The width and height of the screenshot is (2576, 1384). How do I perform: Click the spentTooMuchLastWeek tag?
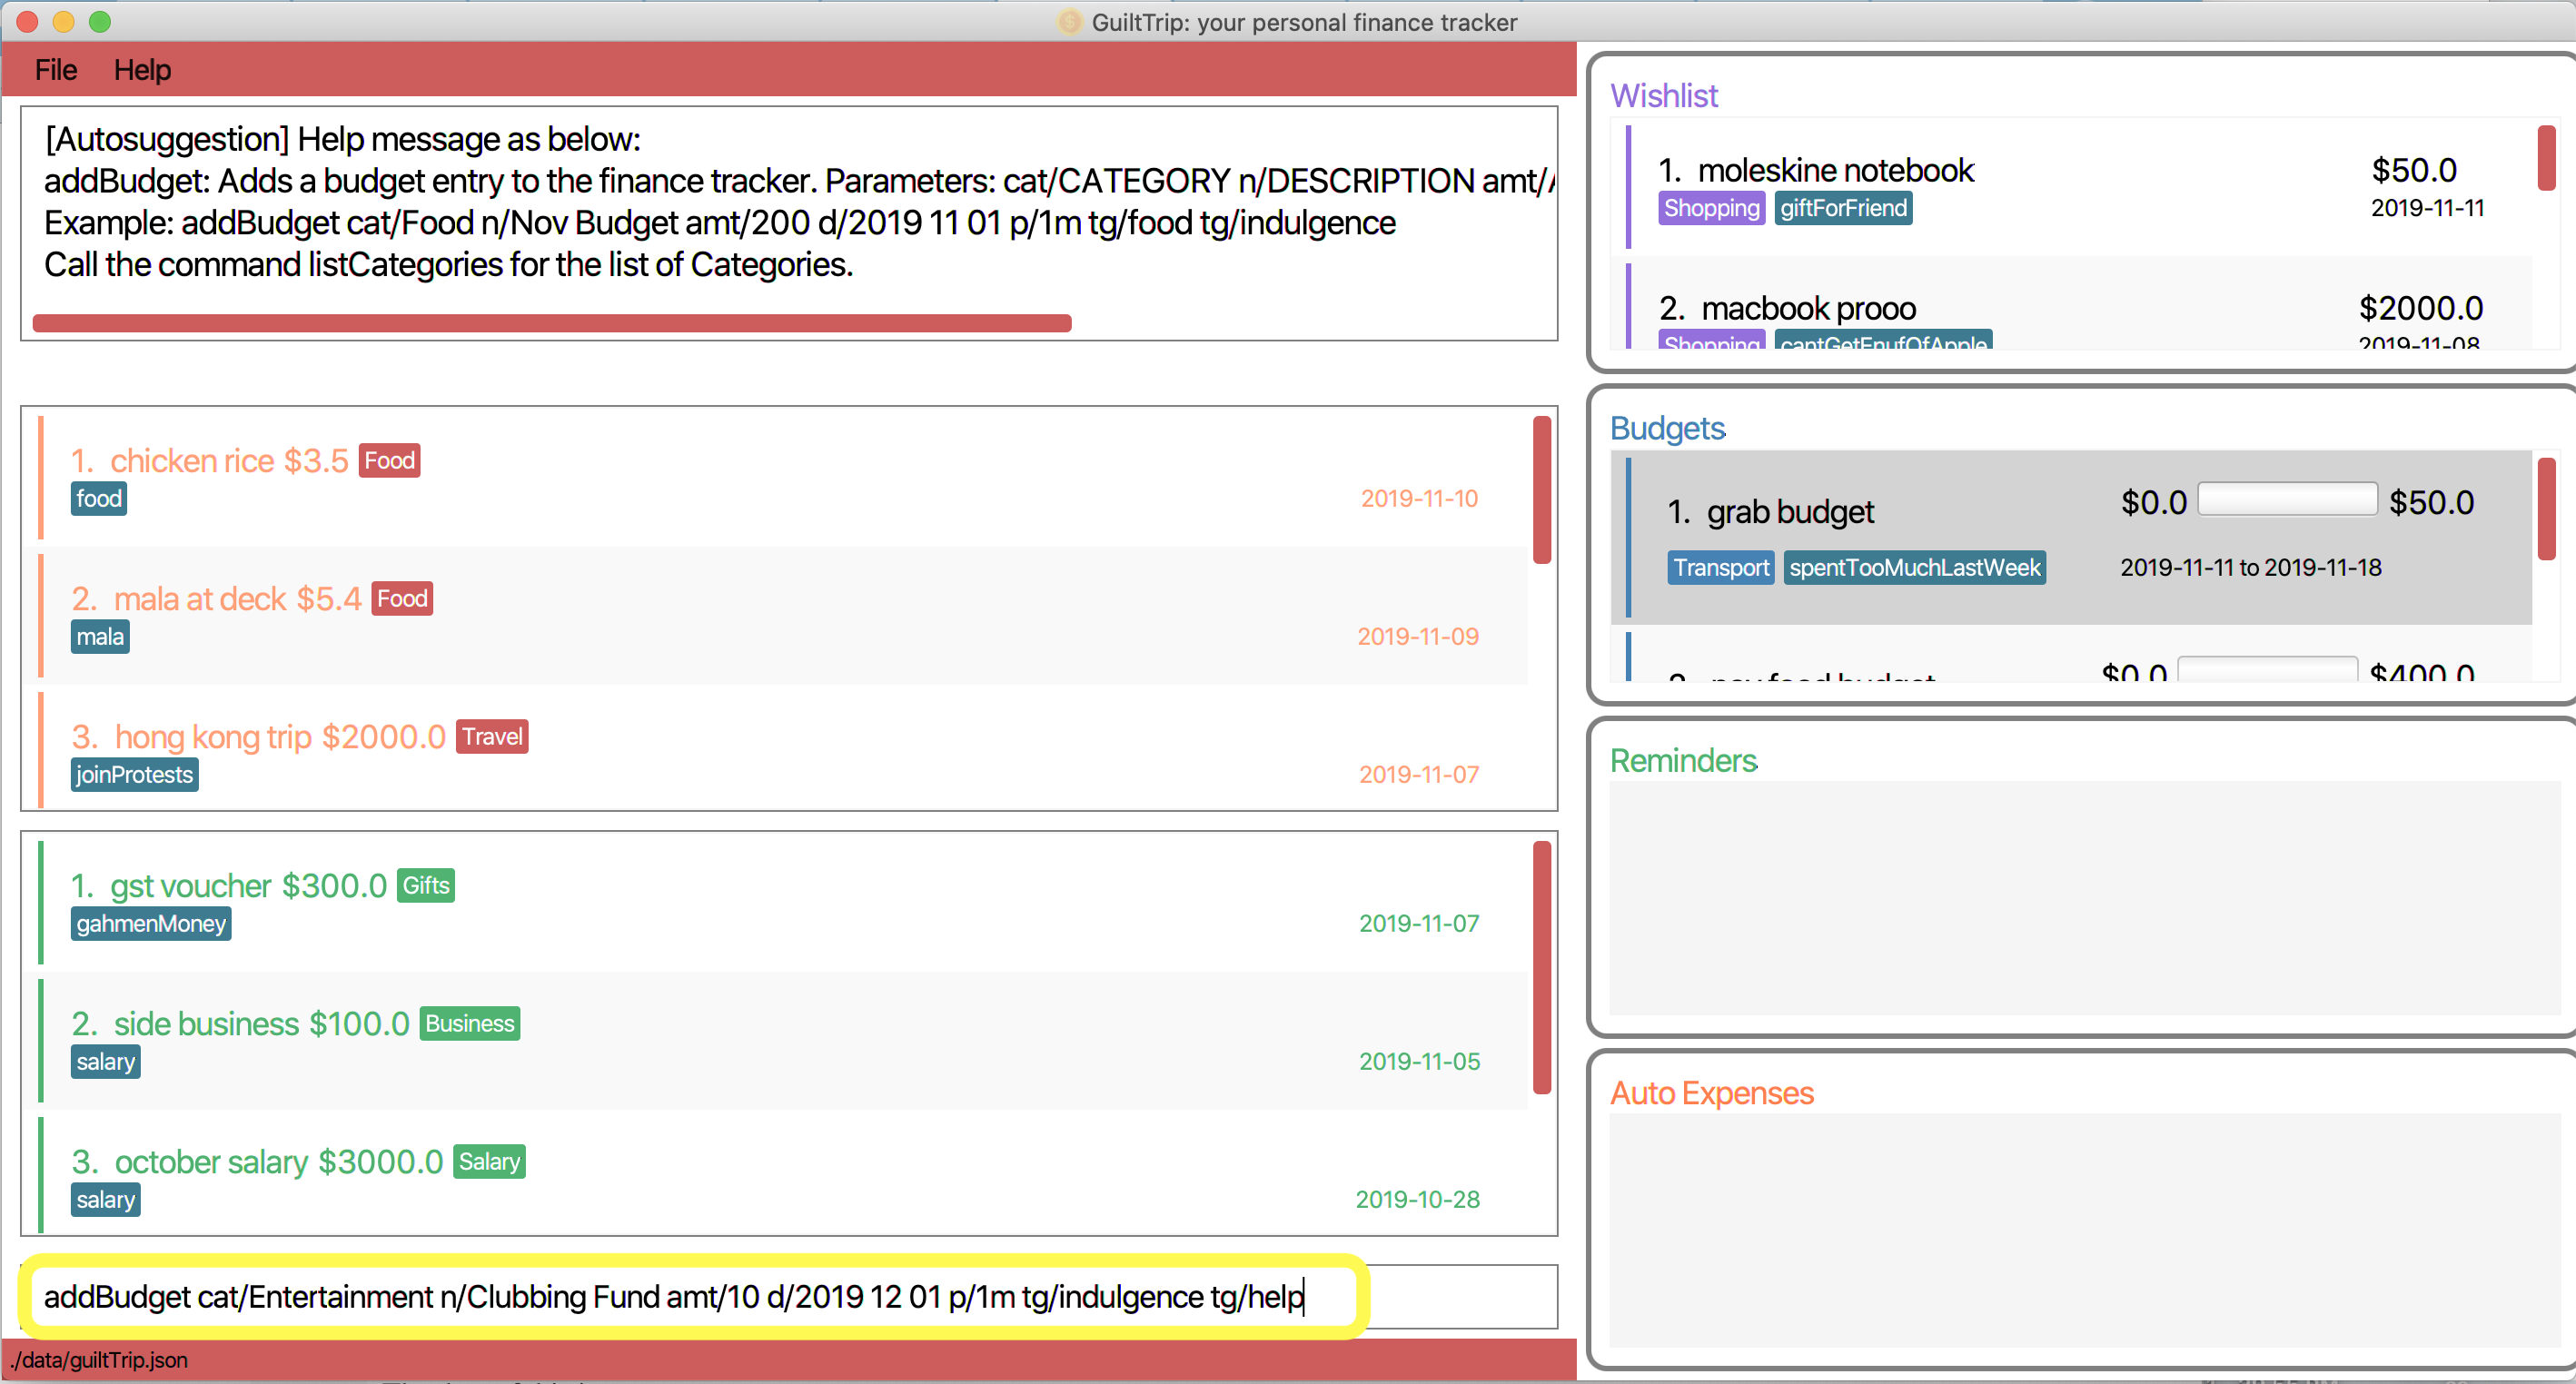coord(1914,567)
